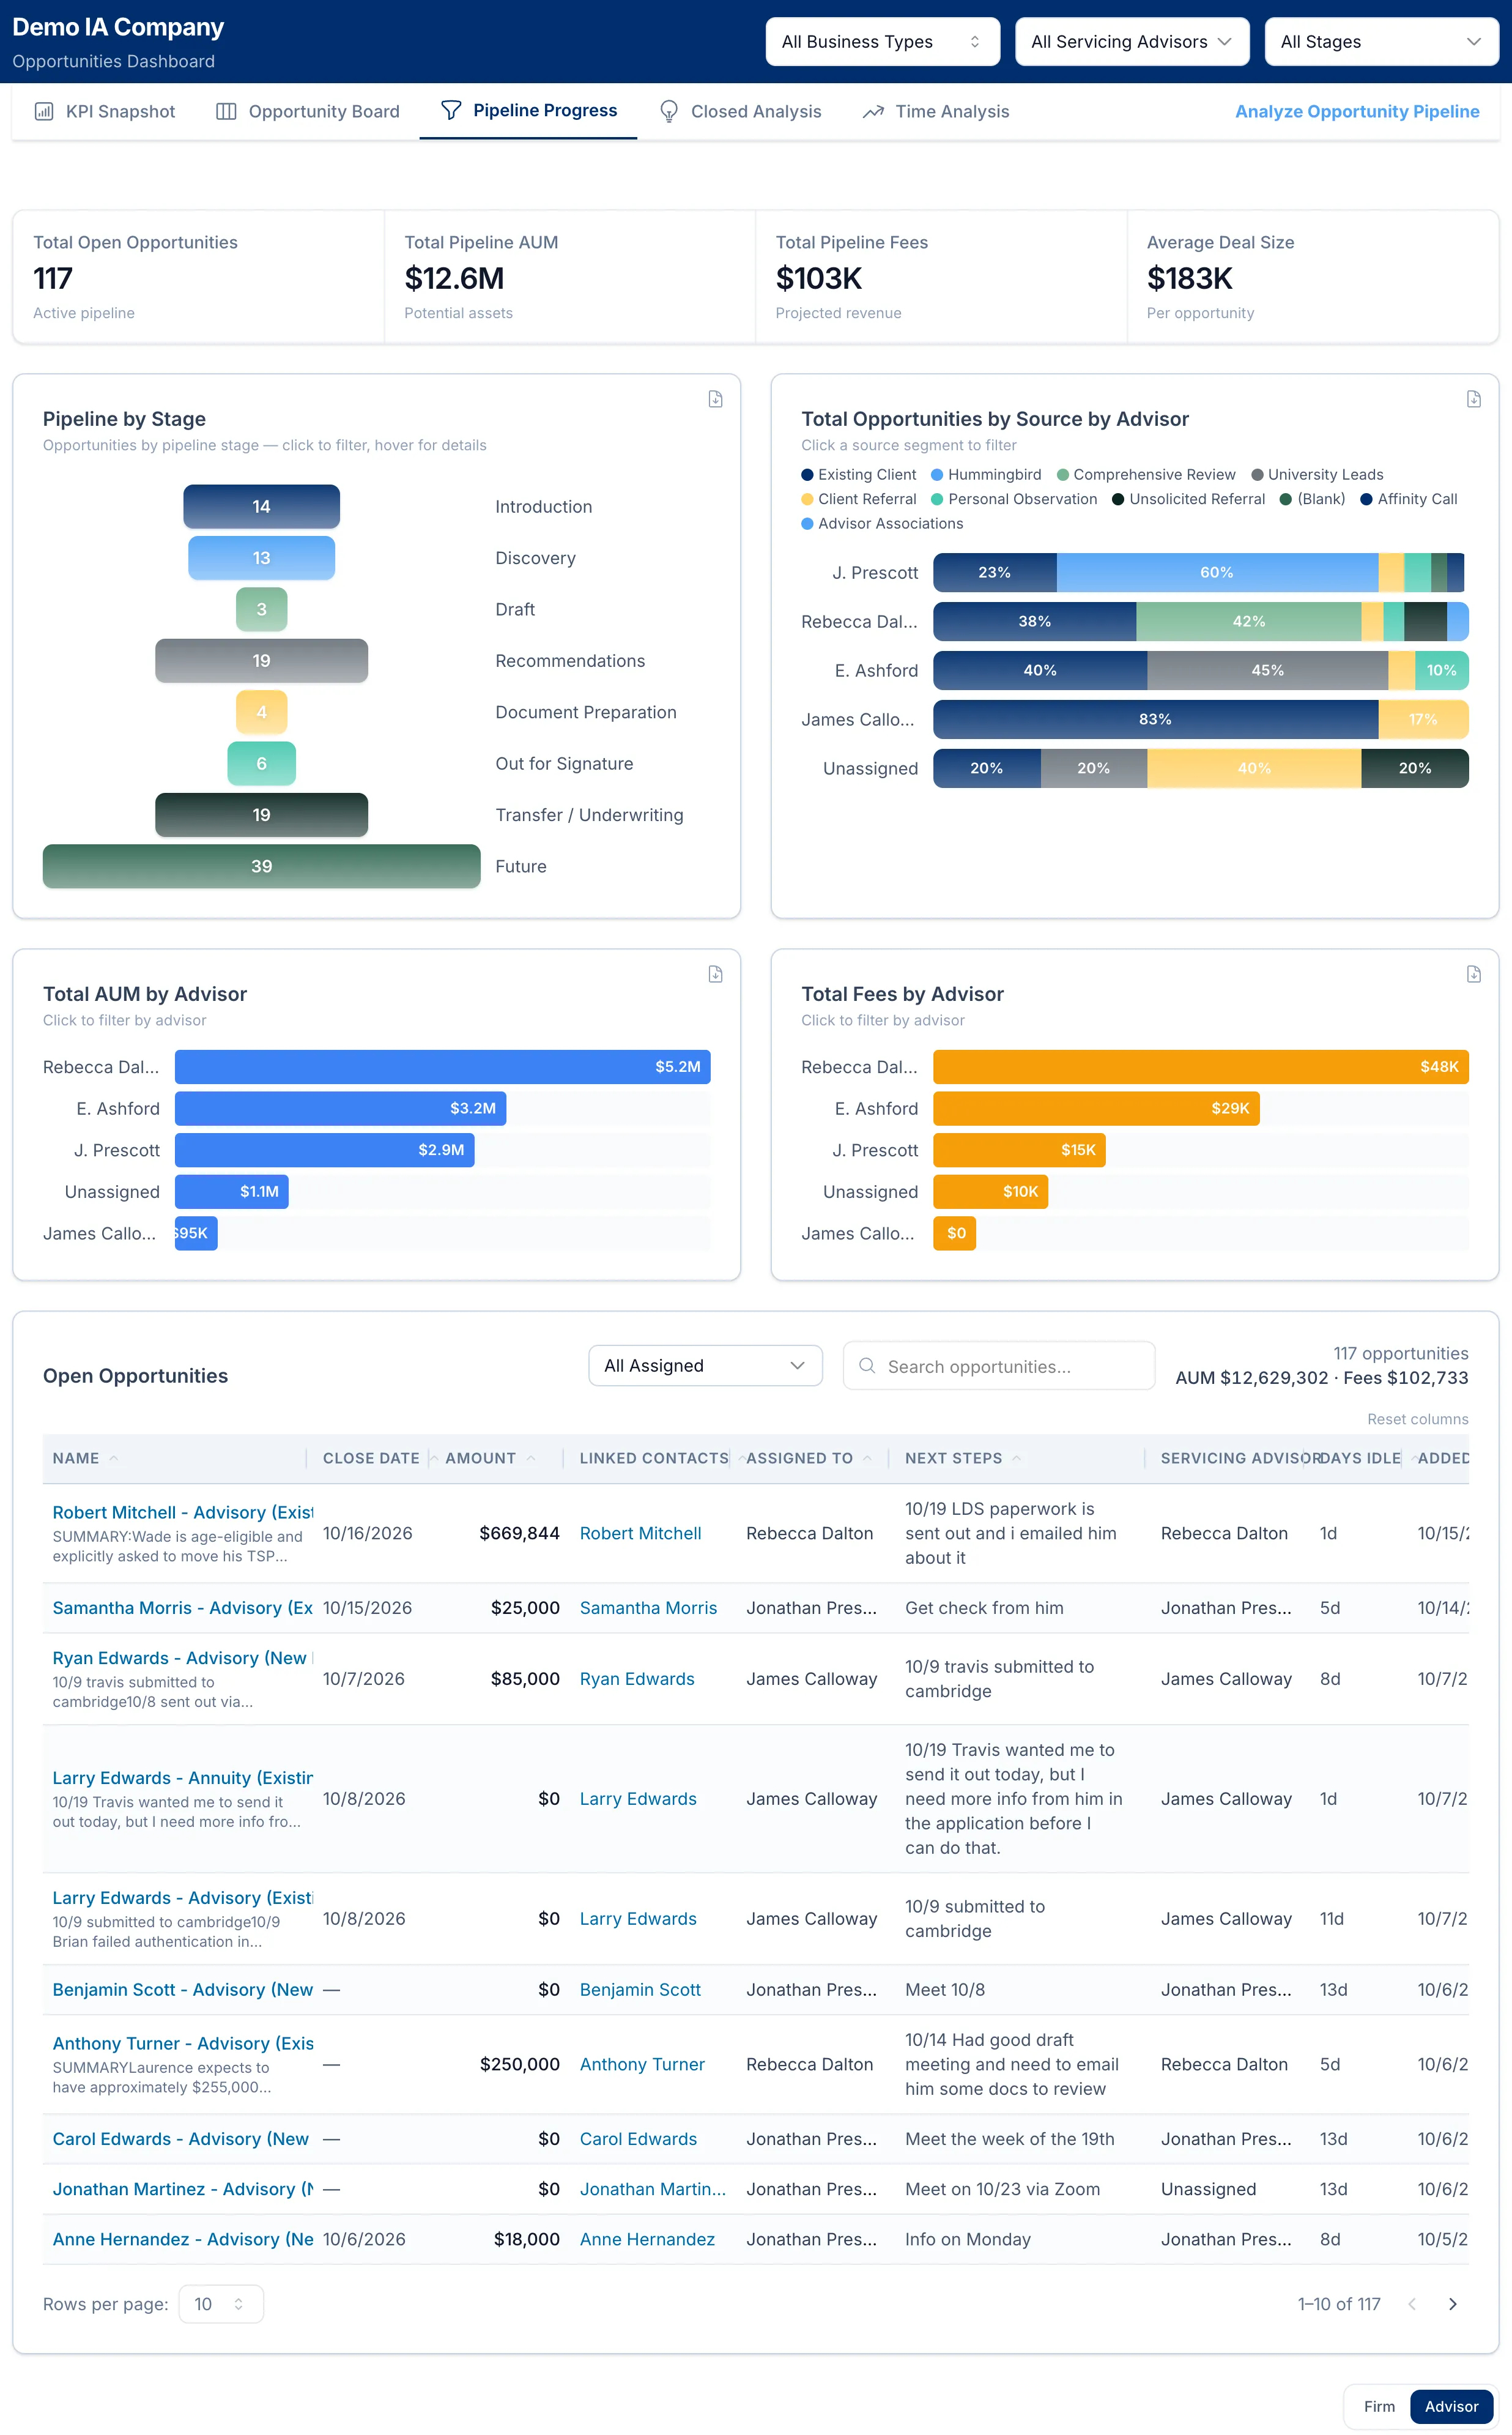
Task: Go to next page of opportunities
Action: [x=1452, y=2304]
